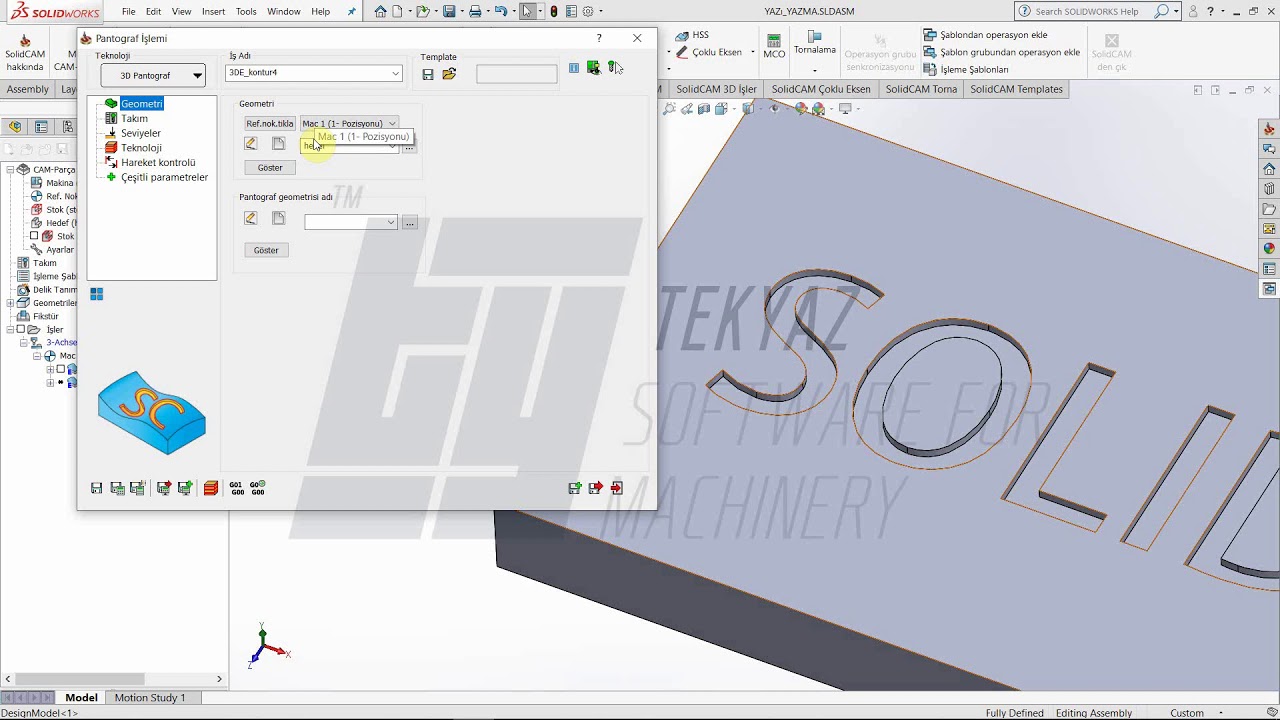This screenshot has width=1280, height=720.
Task: Open the Tornalama dropdown arrow in ribbon
Action: click(815, 71)
